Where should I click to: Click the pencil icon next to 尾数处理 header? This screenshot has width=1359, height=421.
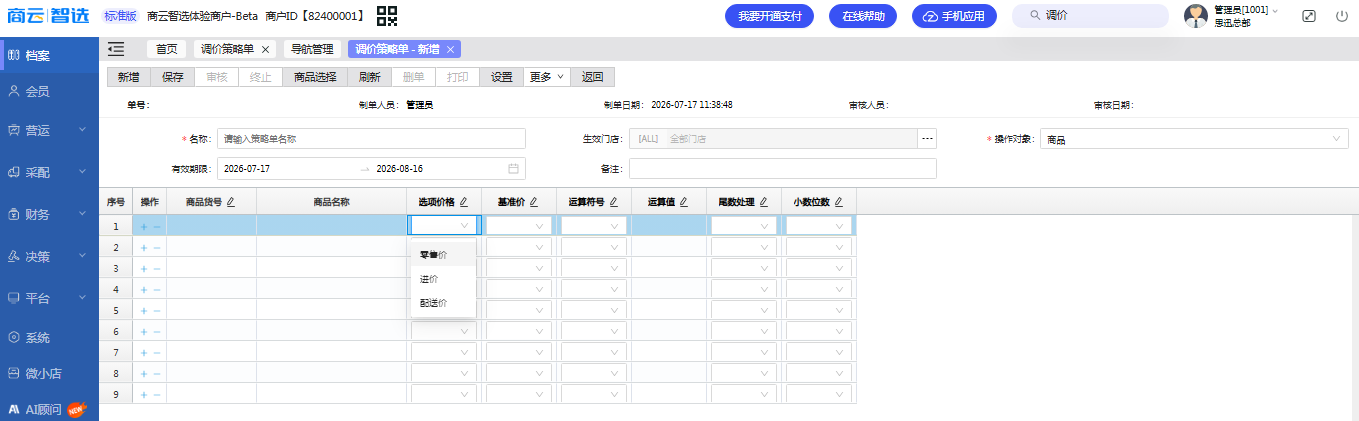764,202
